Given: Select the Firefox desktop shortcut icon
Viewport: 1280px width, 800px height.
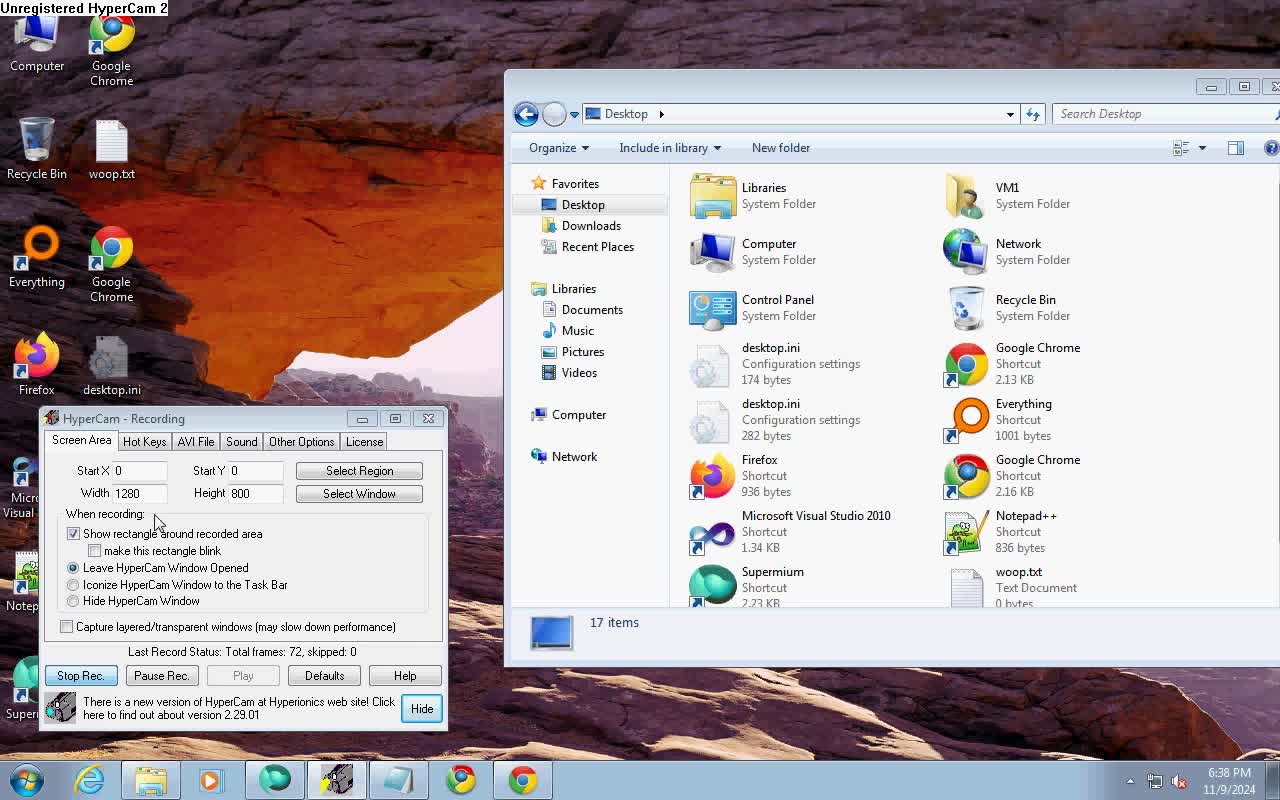Looking at the screenshot, I should (37, 364).
